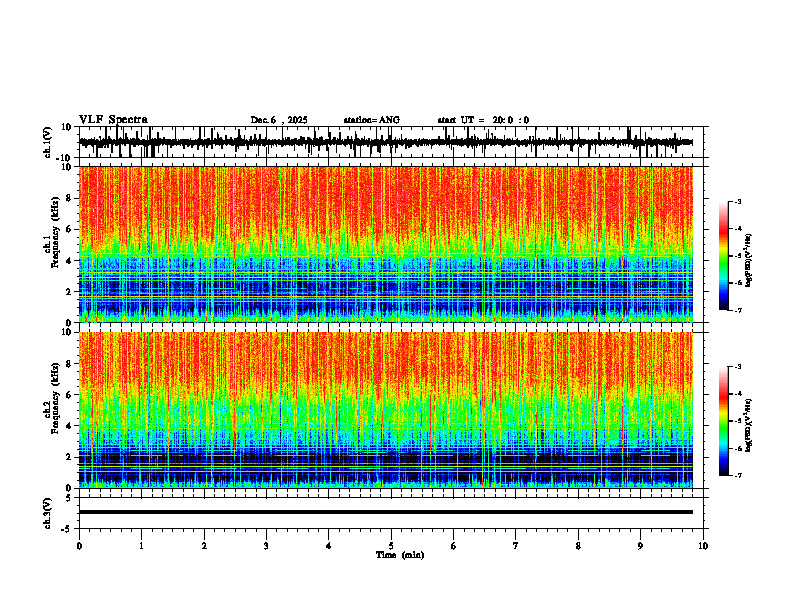Click time axis tick label "7"
This screenshot has width=792, height=612.
coord(516,546)
